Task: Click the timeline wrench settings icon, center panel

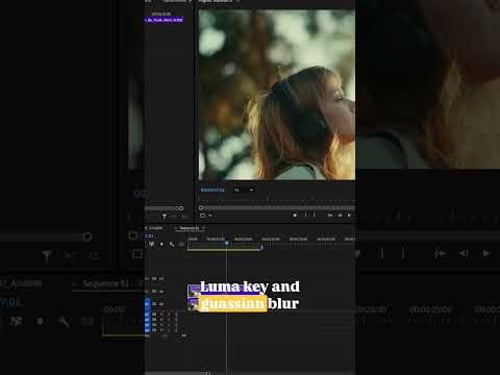Action: click(172, 244)
